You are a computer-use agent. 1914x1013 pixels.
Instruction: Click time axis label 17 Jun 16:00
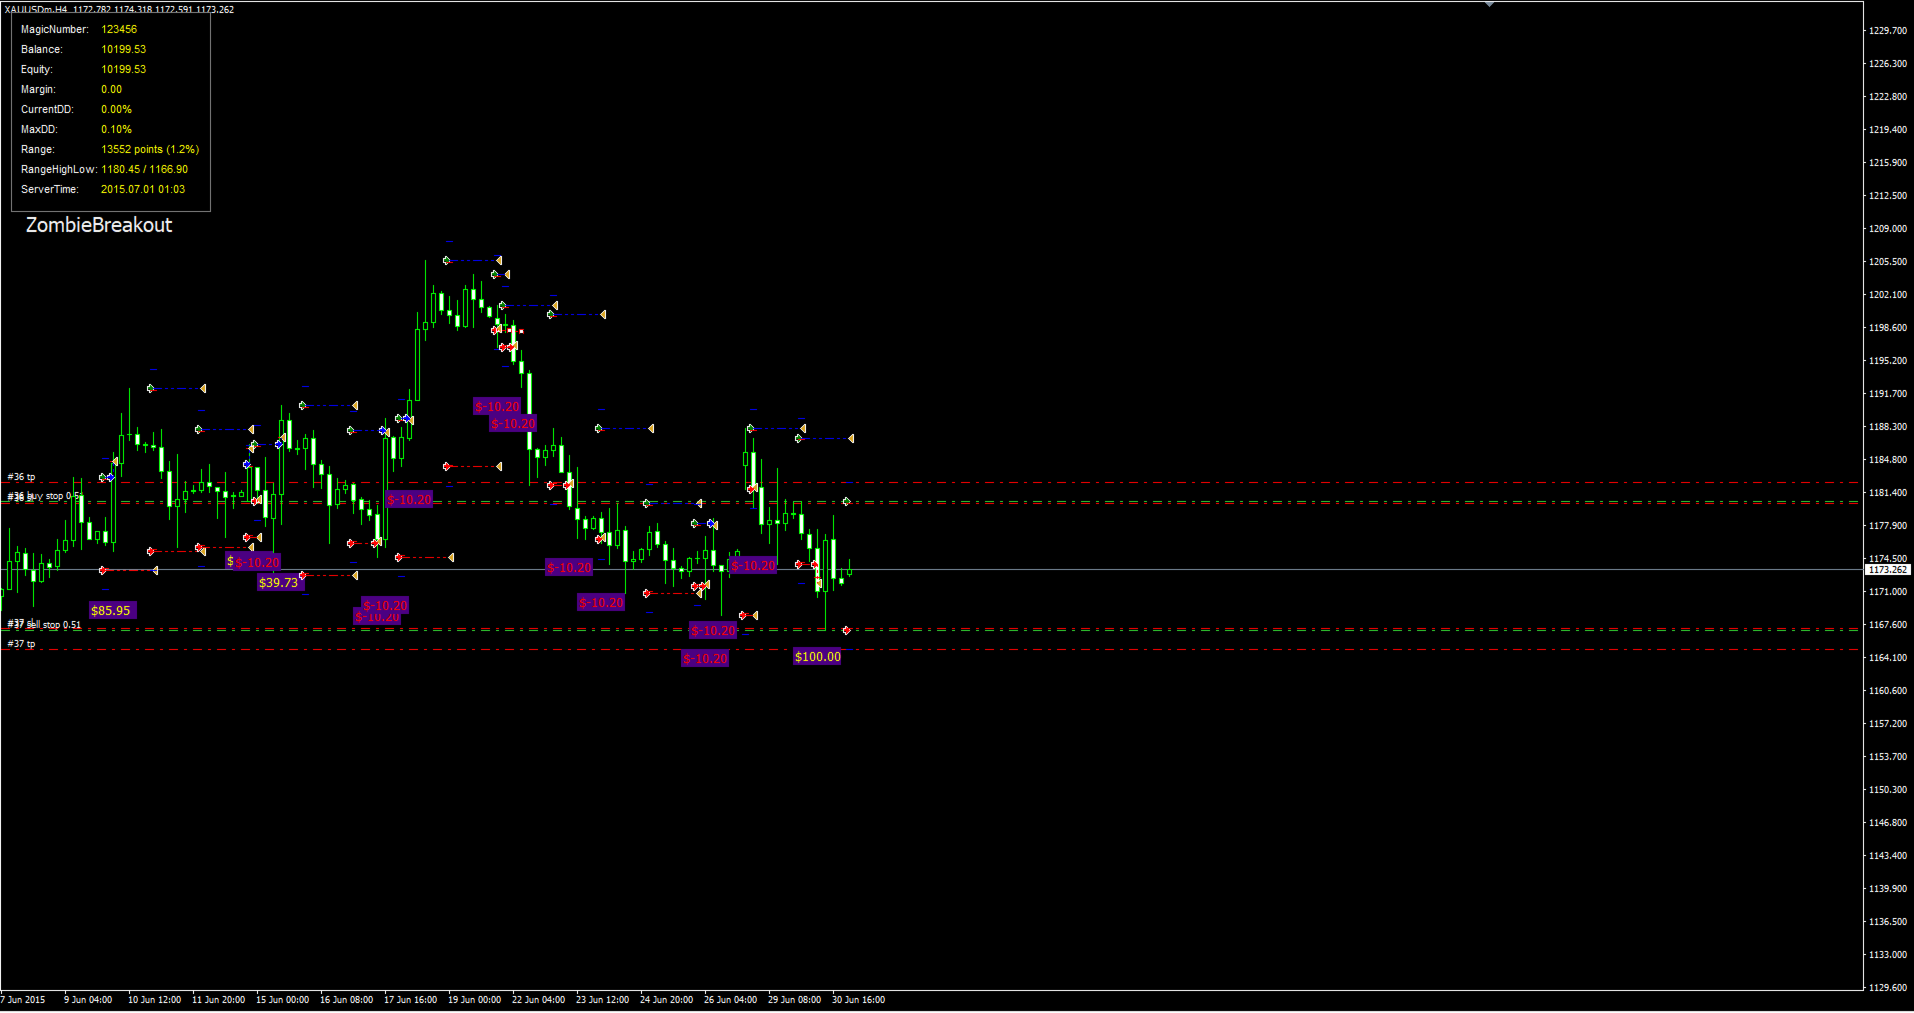[411, 999]
